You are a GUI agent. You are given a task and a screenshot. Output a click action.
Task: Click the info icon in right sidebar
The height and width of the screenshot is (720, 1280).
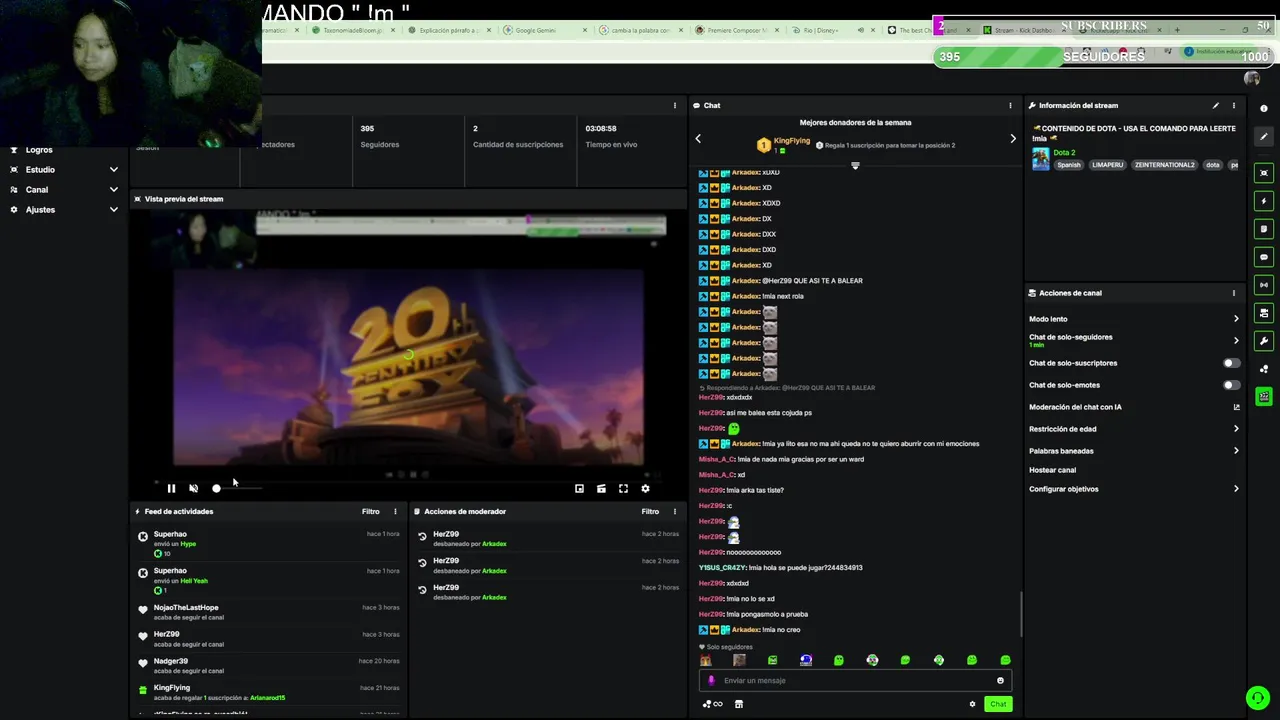click(1264, 109)
